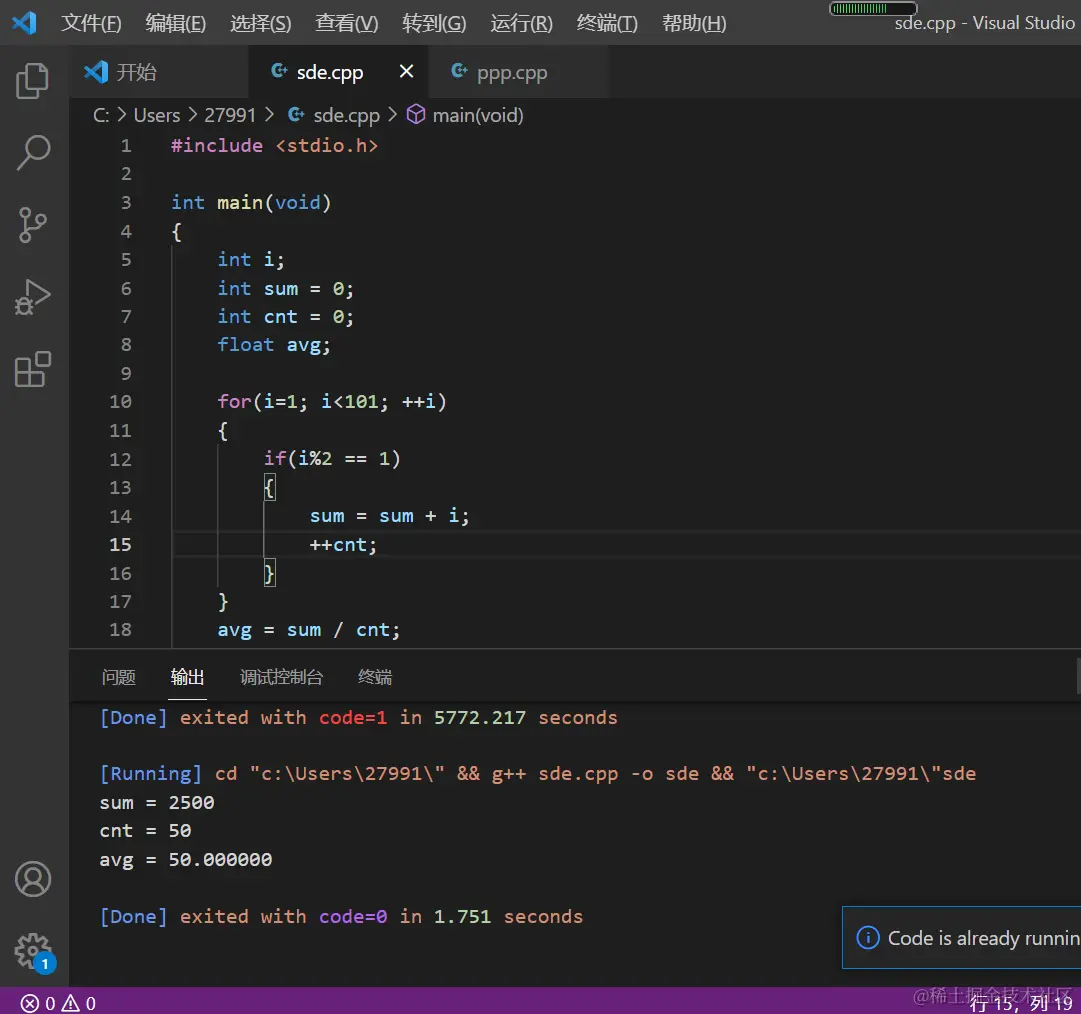Expand the Users breadcrumb folder
This screenshot has height=1014, width=1081.
pos(157,115)
